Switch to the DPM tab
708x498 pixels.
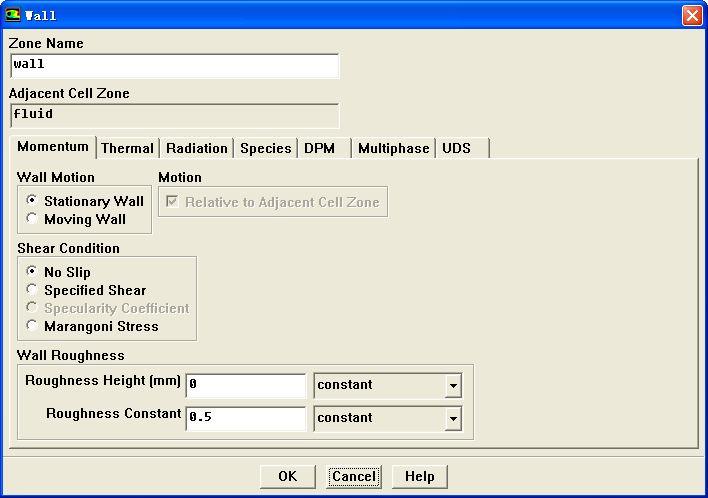(320, 148)
